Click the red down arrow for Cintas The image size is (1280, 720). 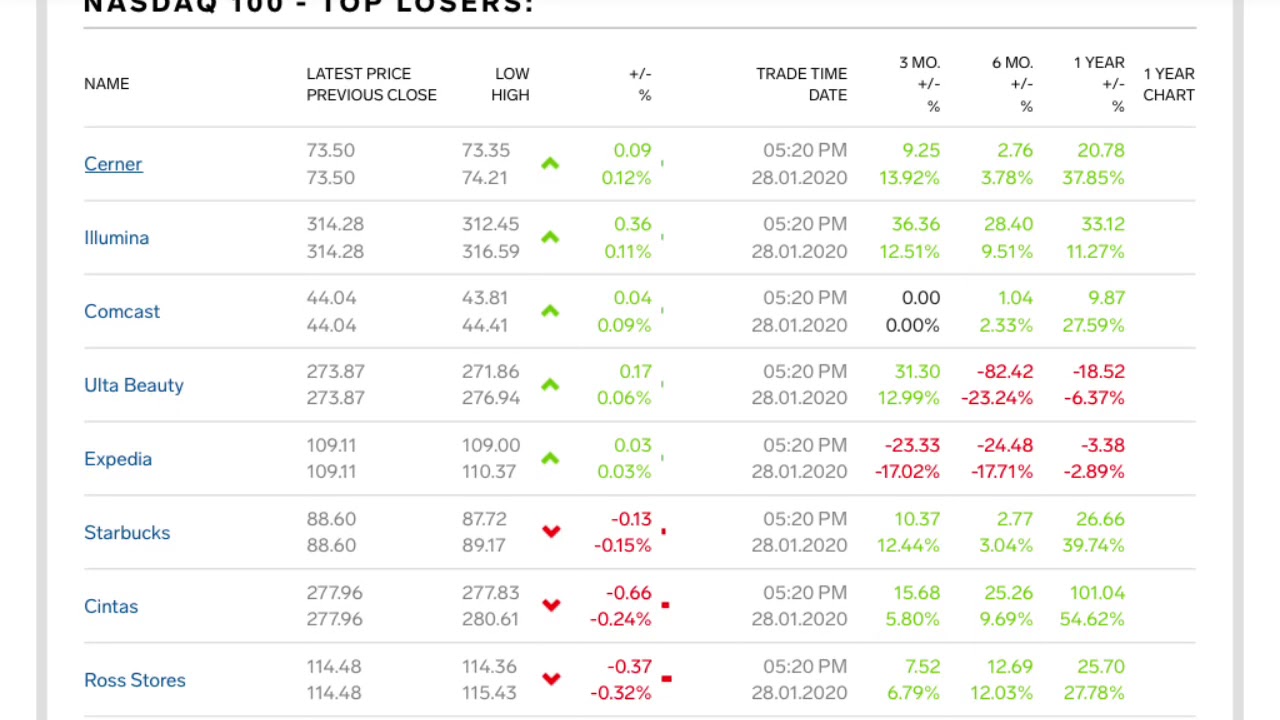point(551,606)
